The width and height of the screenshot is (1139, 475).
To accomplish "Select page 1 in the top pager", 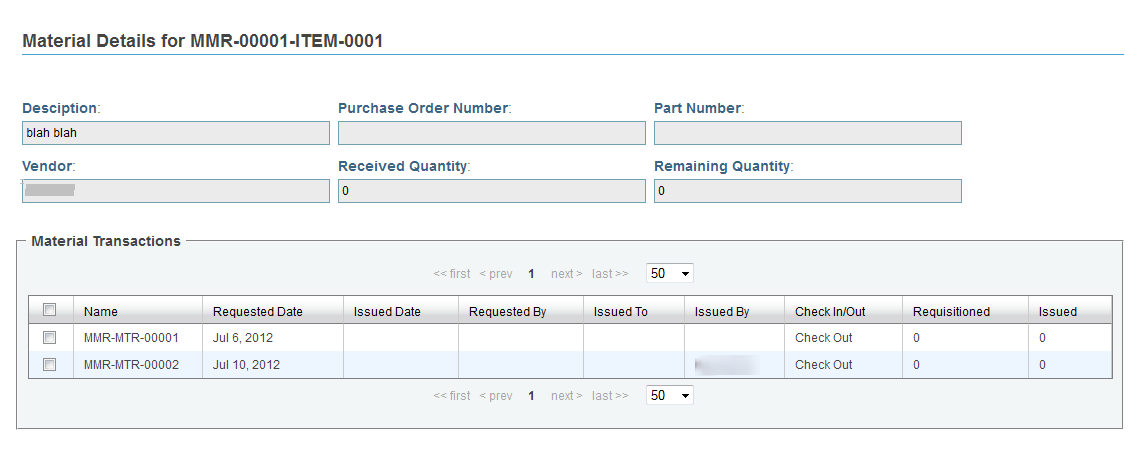I will click(x=531, y=274).
